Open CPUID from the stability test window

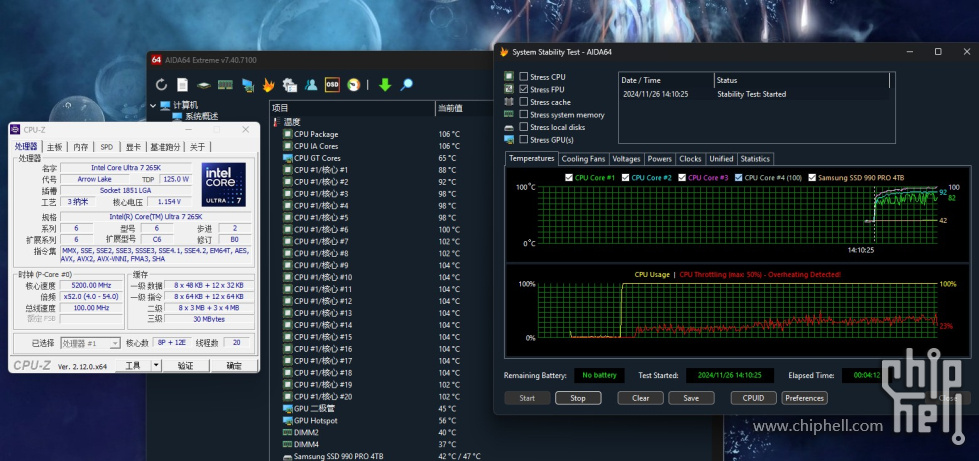[754, 398]
